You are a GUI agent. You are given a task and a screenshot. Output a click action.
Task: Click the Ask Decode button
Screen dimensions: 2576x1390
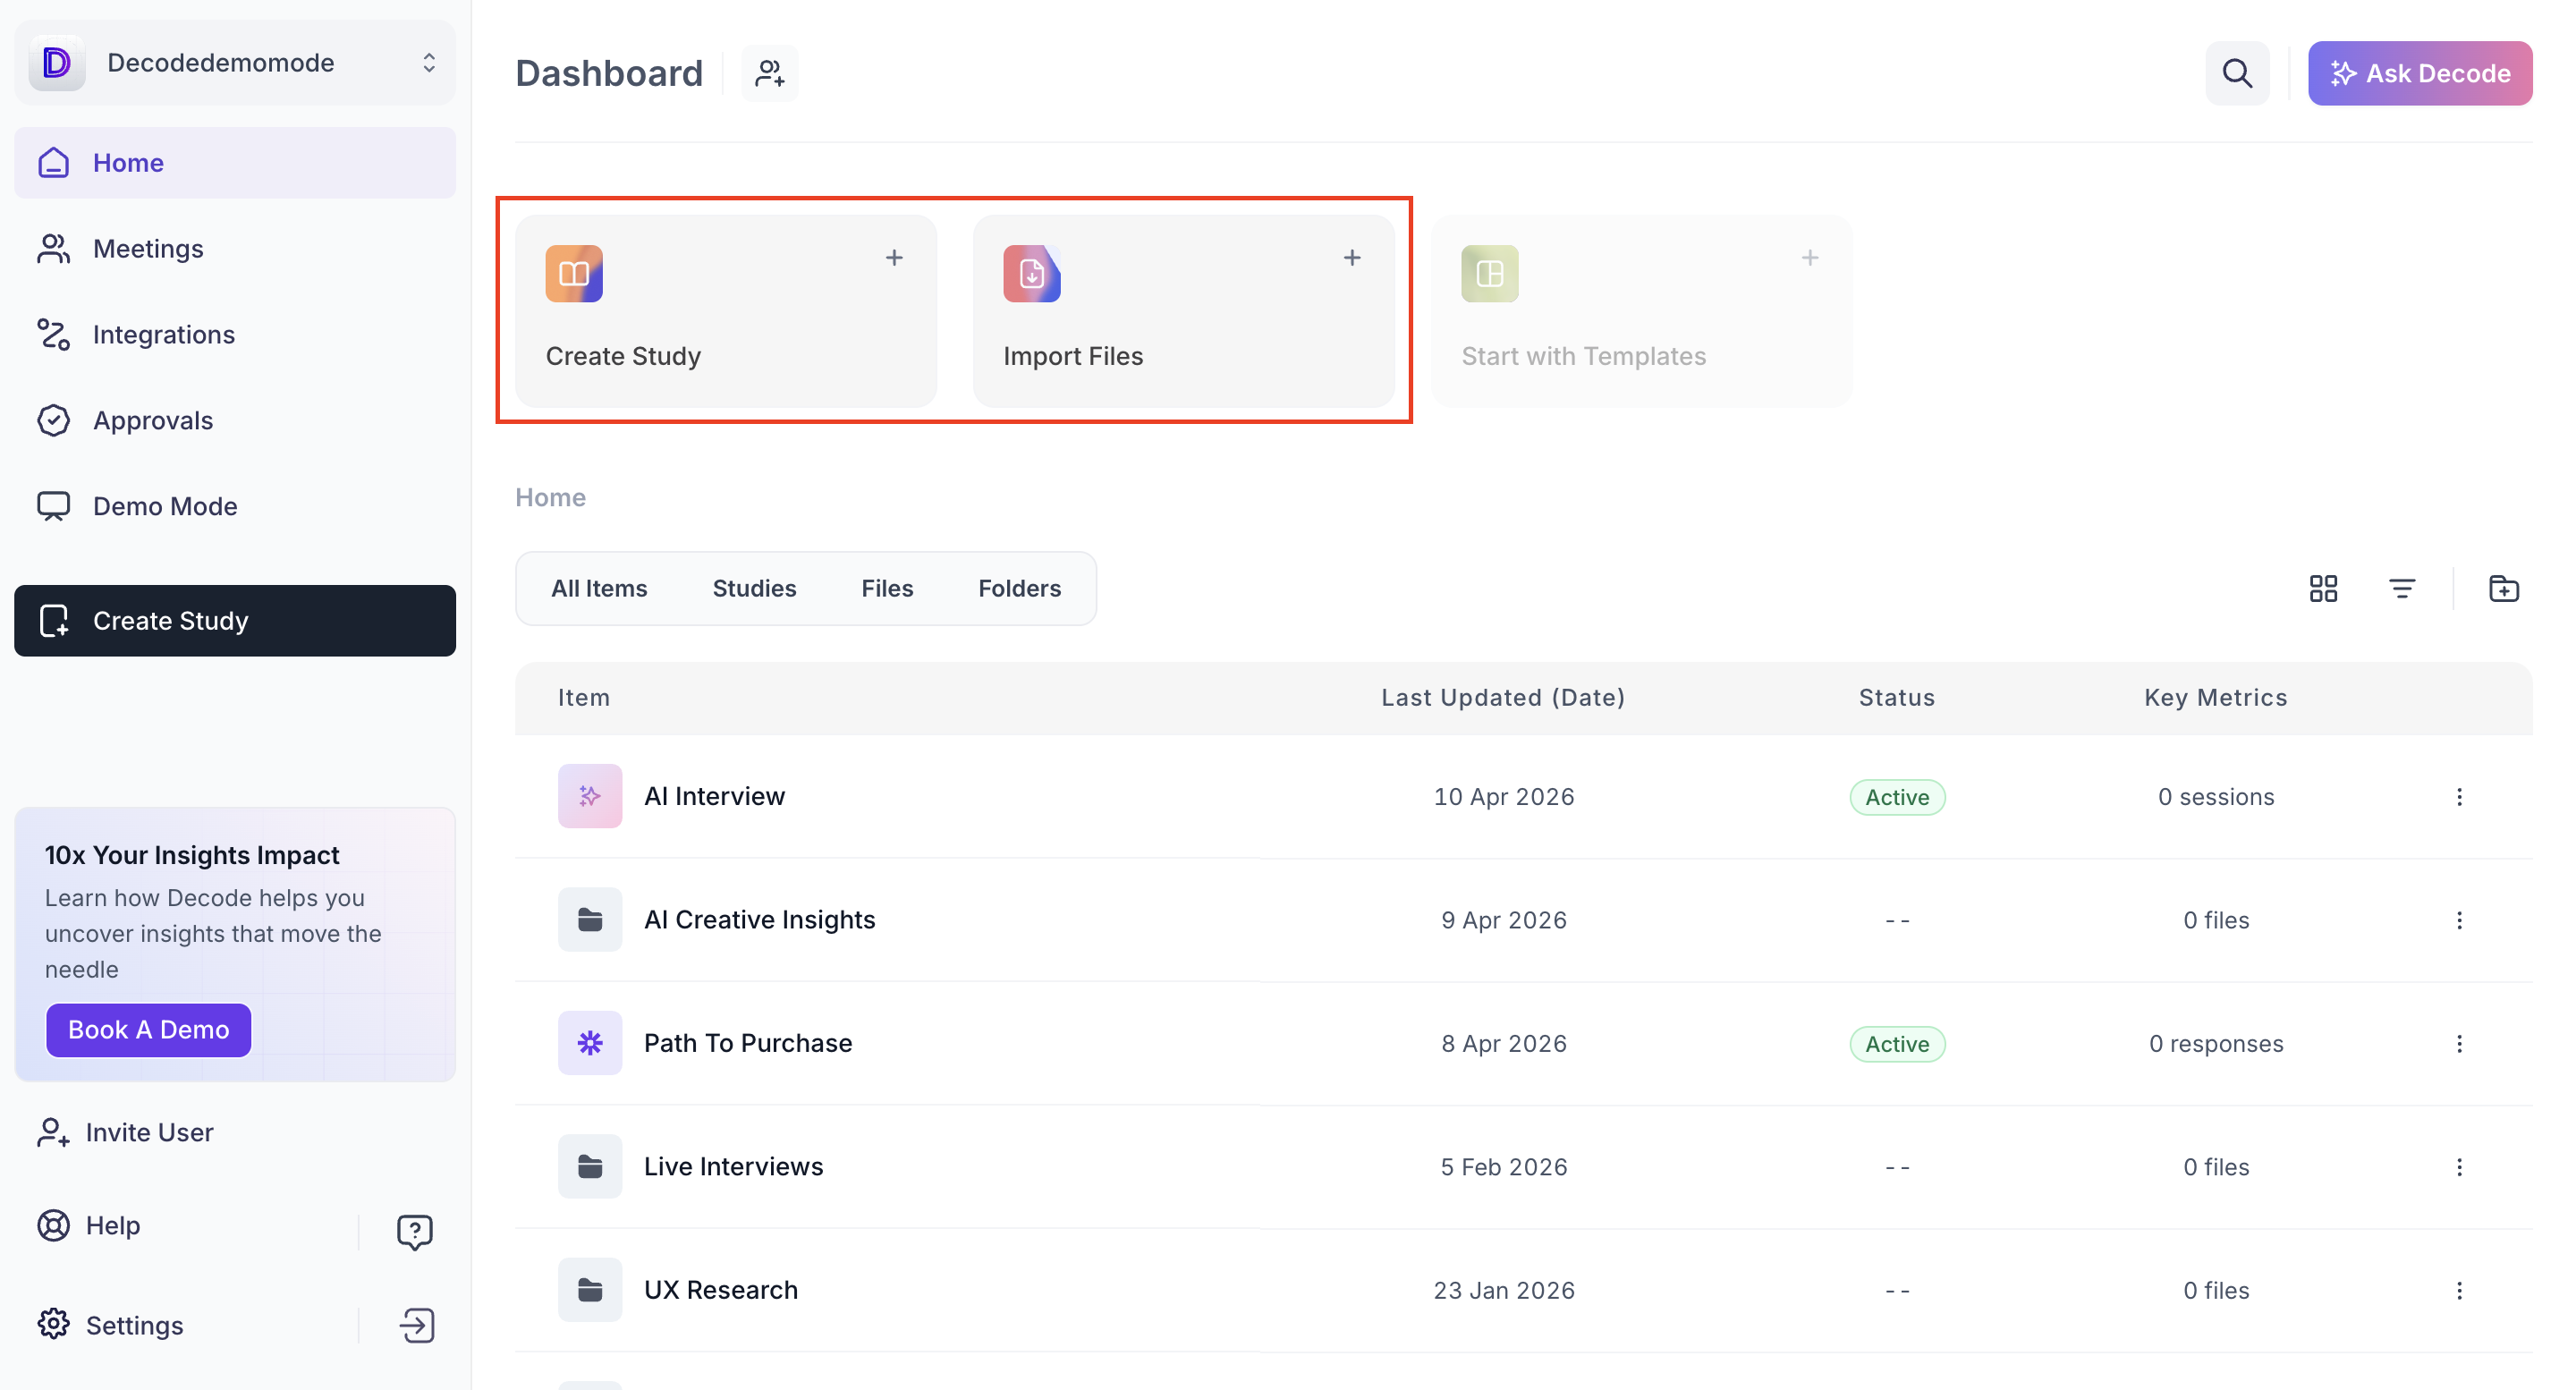point(2419,73)
